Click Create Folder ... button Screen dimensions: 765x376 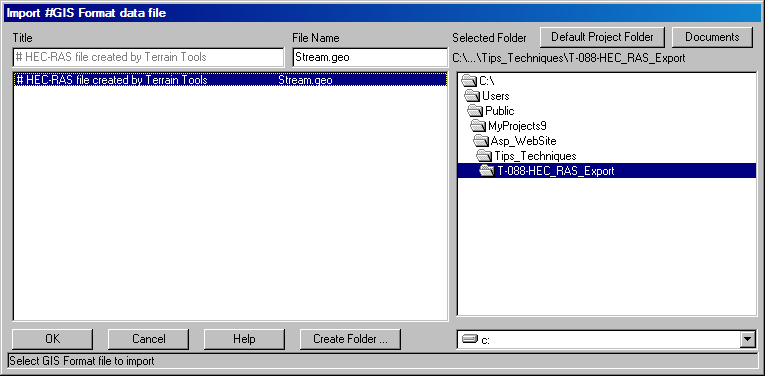[350, 339]
